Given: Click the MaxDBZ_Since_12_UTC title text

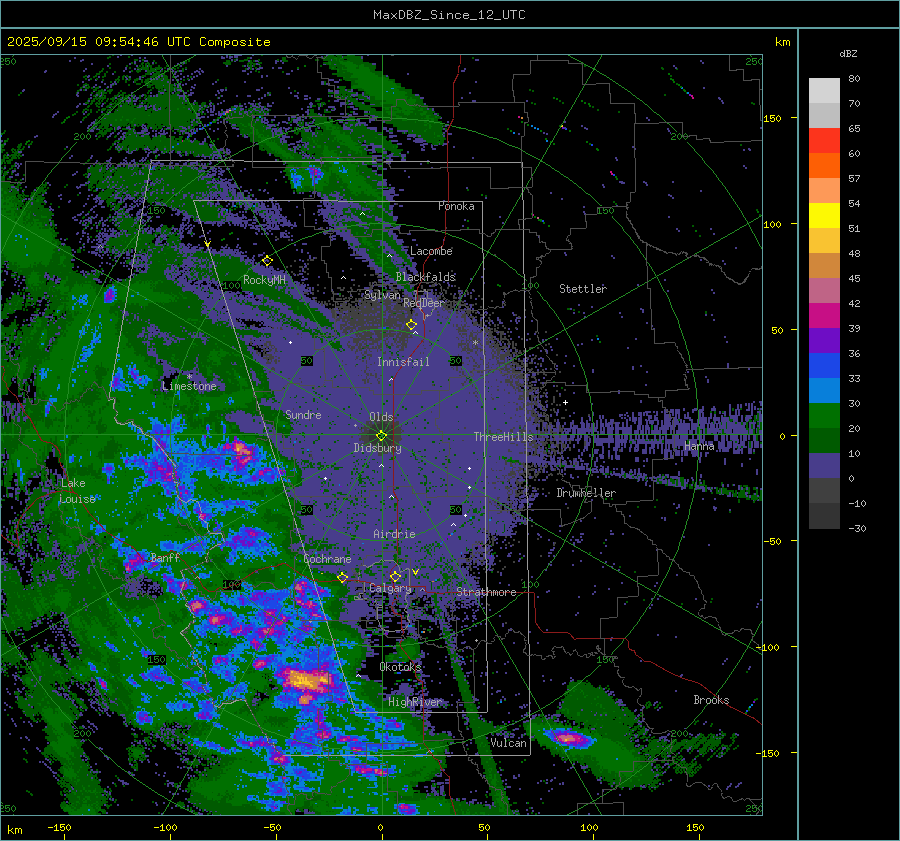Looking at the screenshot, I should 449,15.
